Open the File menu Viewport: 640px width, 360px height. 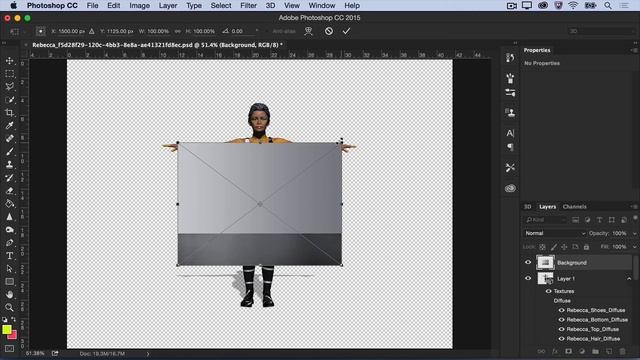(x=92, y=6)
